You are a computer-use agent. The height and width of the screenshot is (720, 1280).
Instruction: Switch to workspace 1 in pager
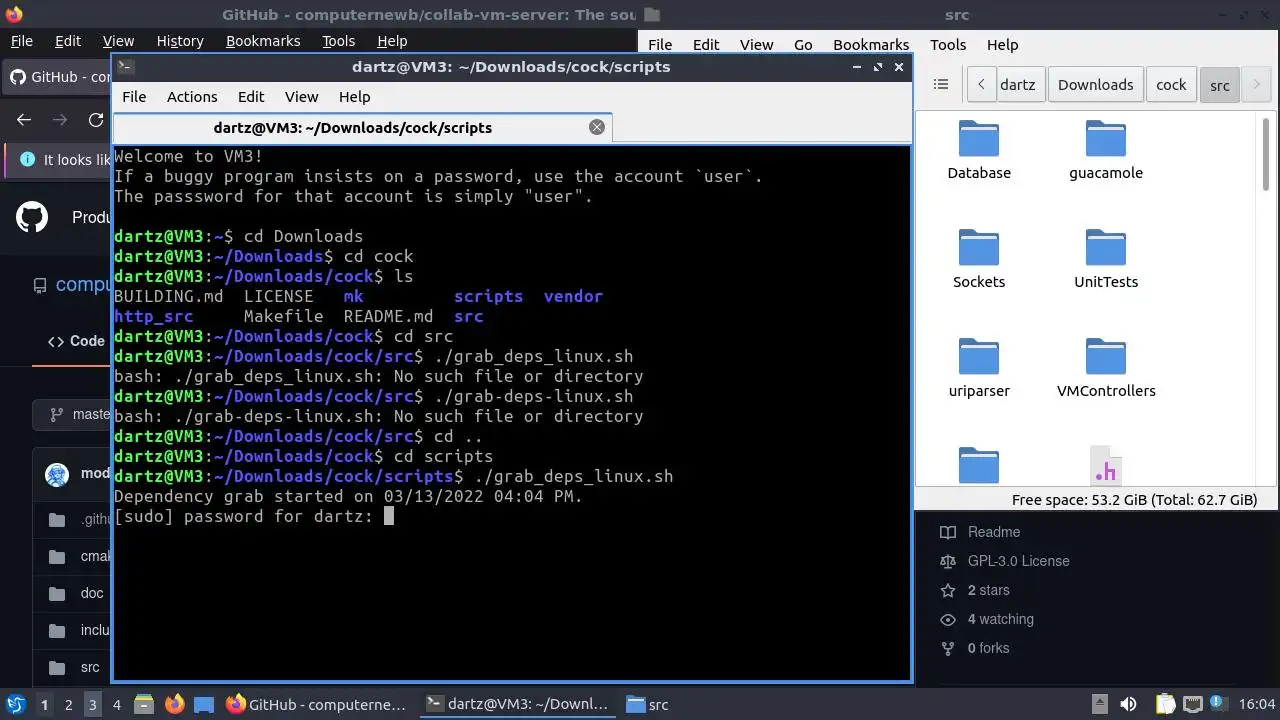pyautogui.click(x=44, y=704)
